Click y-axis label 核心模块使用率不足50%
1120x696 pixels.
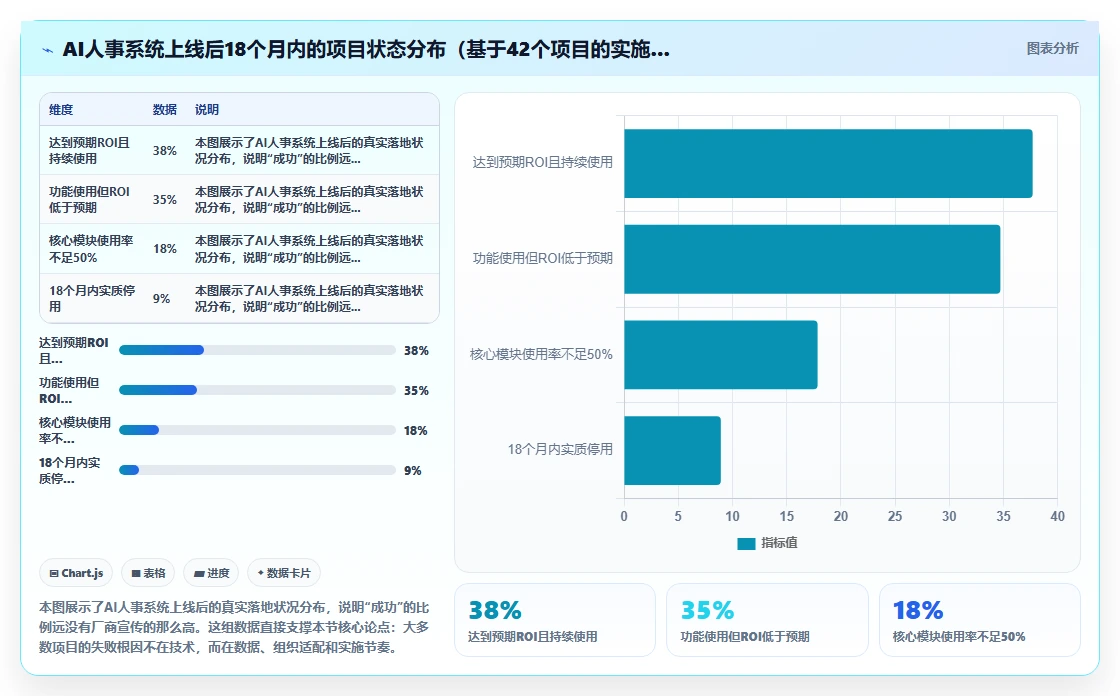click(x=541, y=354)
